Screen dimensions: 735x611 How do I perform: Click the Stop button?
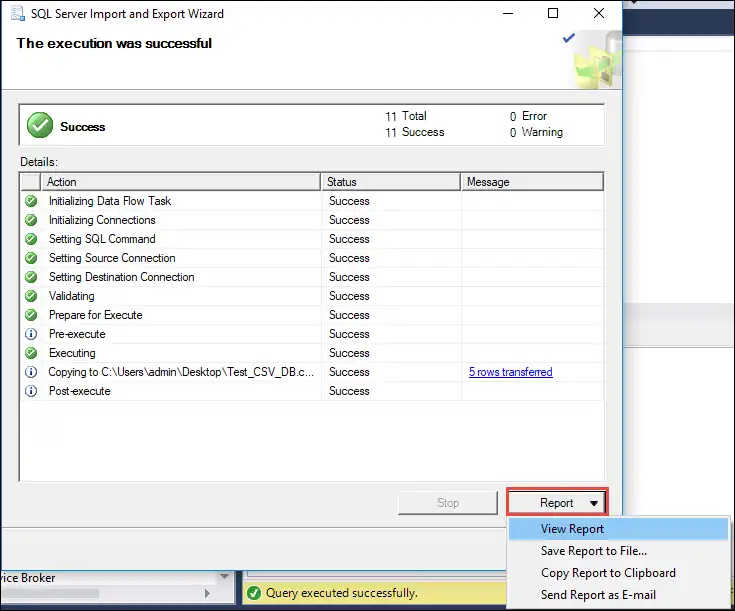pos(448,503)
